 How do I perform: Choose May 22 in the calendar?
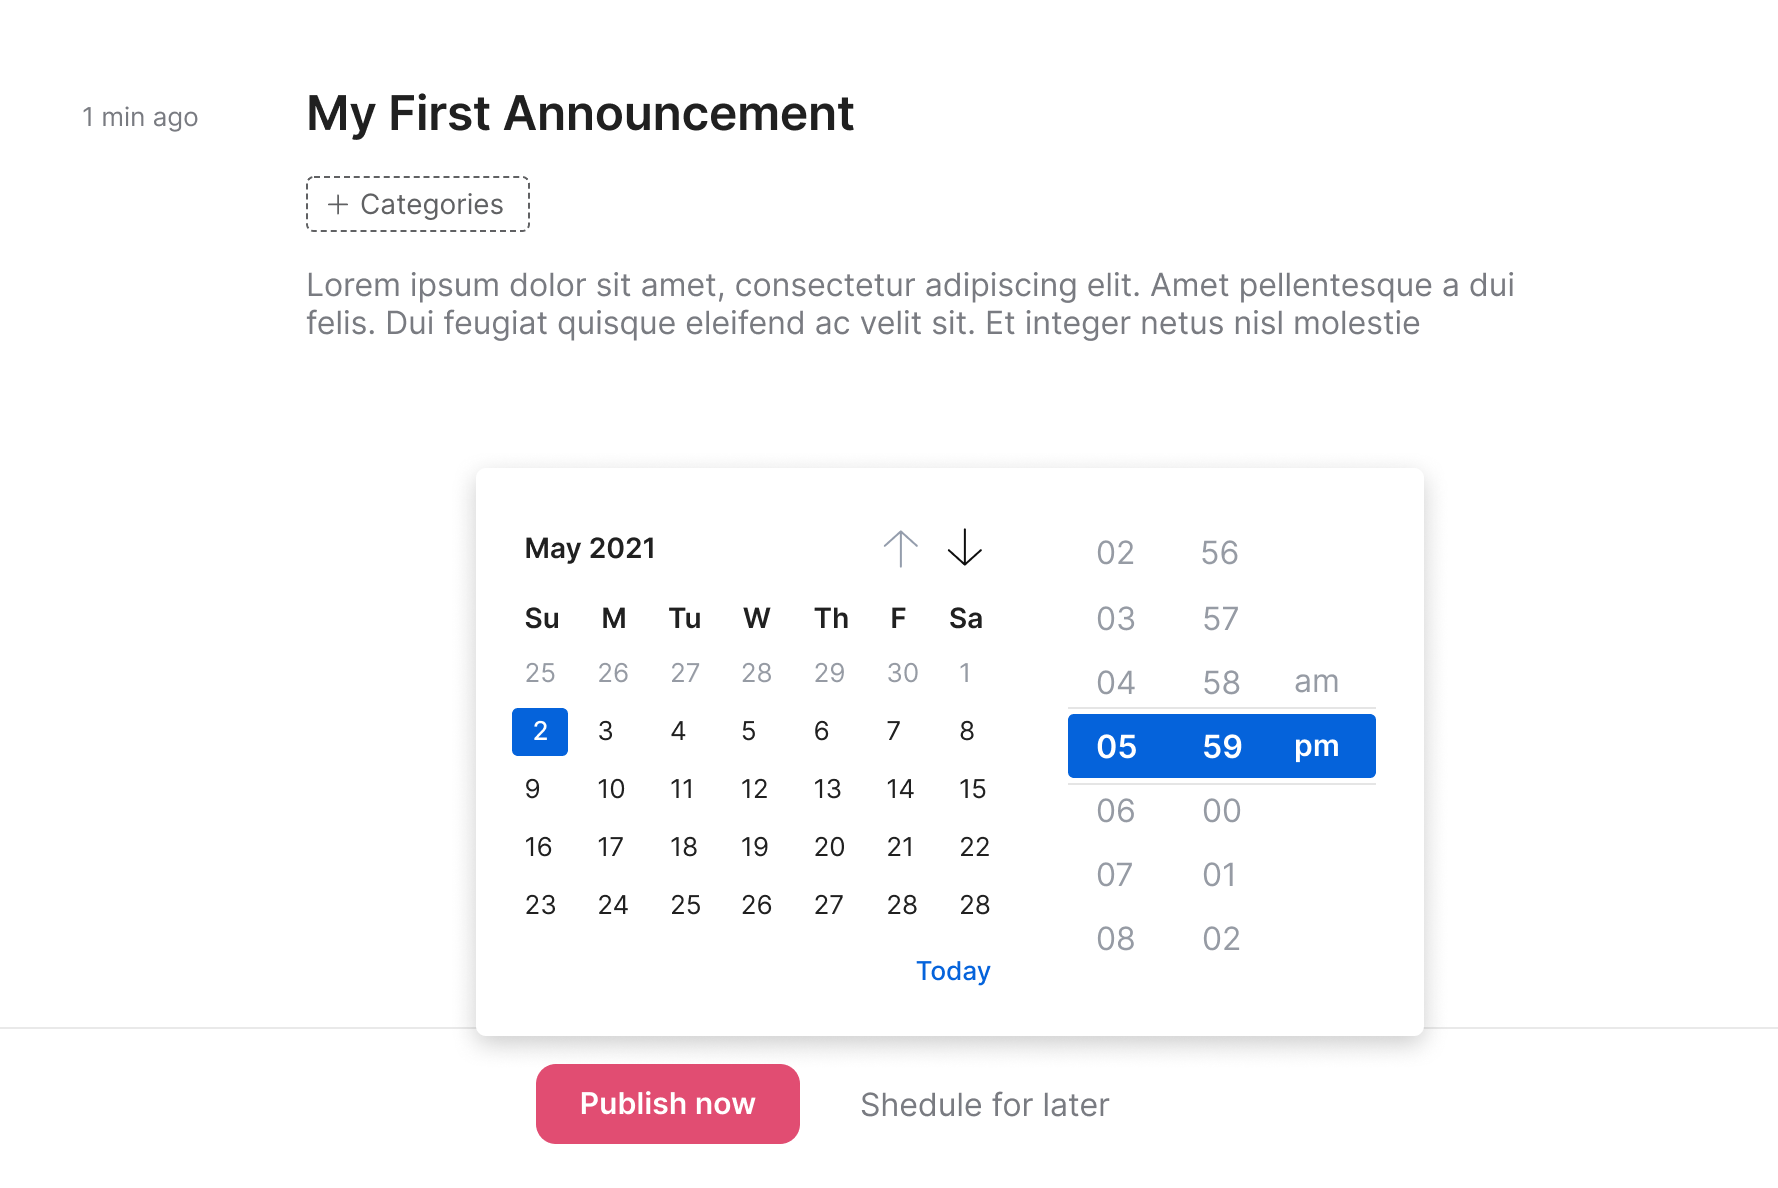tap(974, 847)
